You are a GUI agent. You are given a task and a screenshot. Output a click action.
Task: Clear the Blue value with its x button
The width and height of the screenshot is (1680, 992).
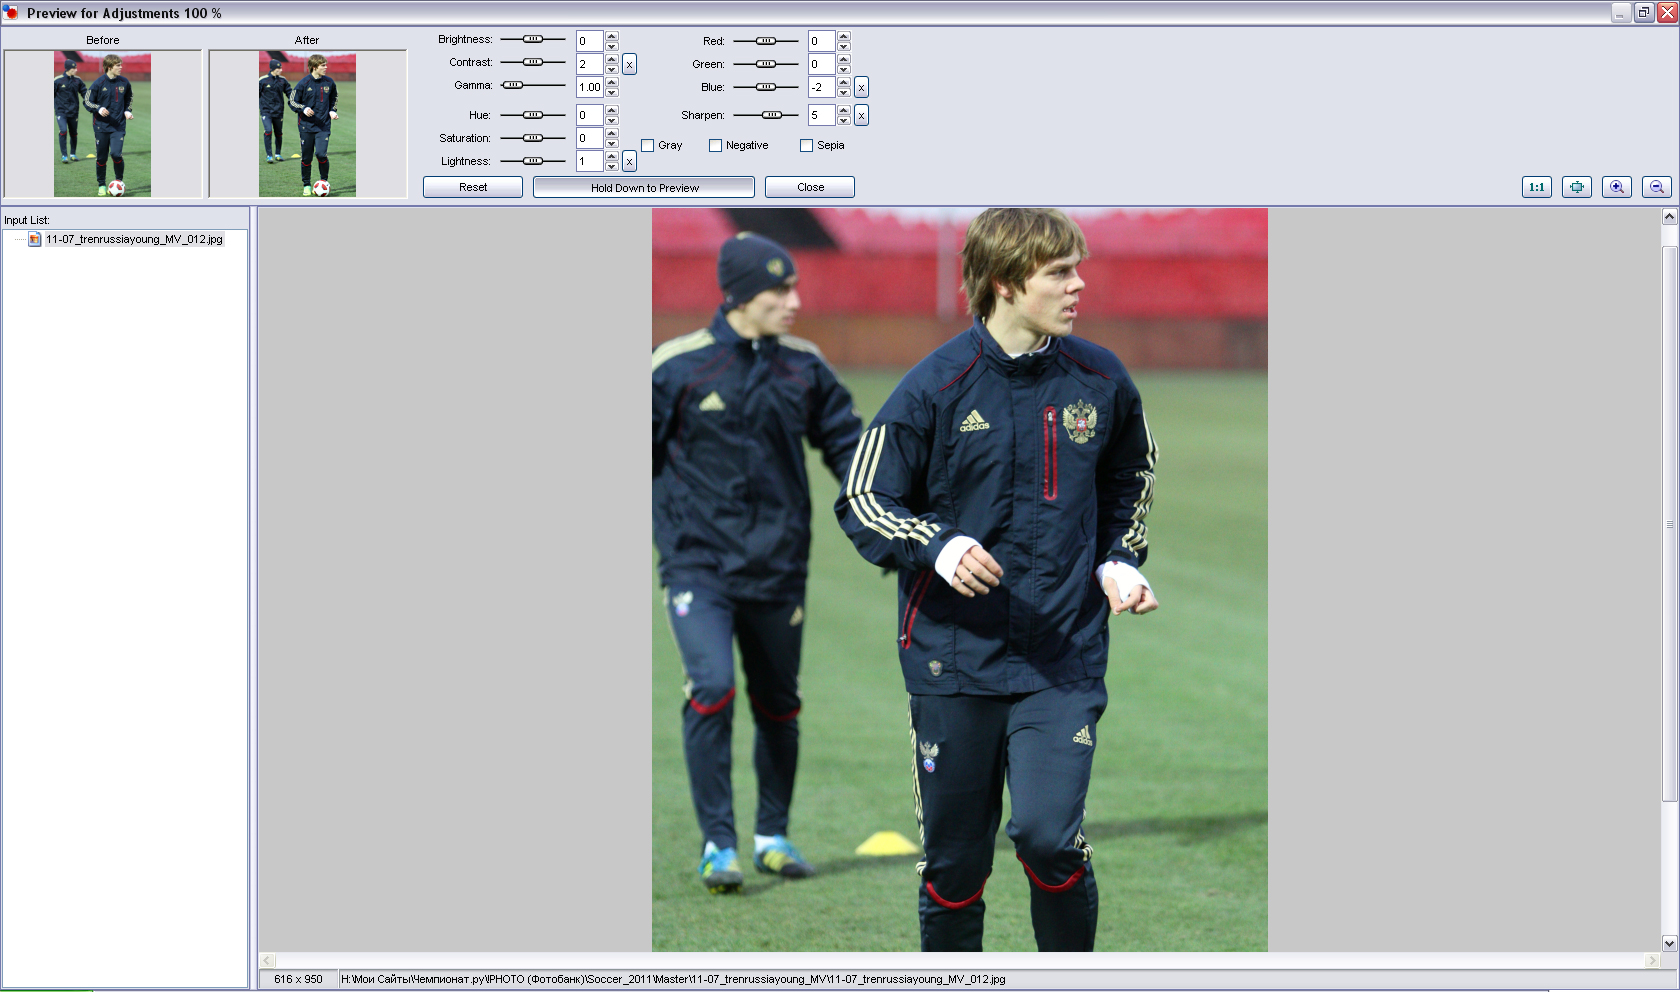coord(861,87)
